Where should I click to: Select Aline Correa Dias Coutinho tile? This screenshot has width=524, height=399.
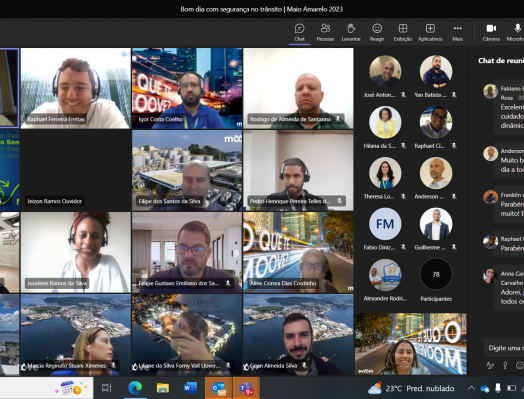point(298,252)
